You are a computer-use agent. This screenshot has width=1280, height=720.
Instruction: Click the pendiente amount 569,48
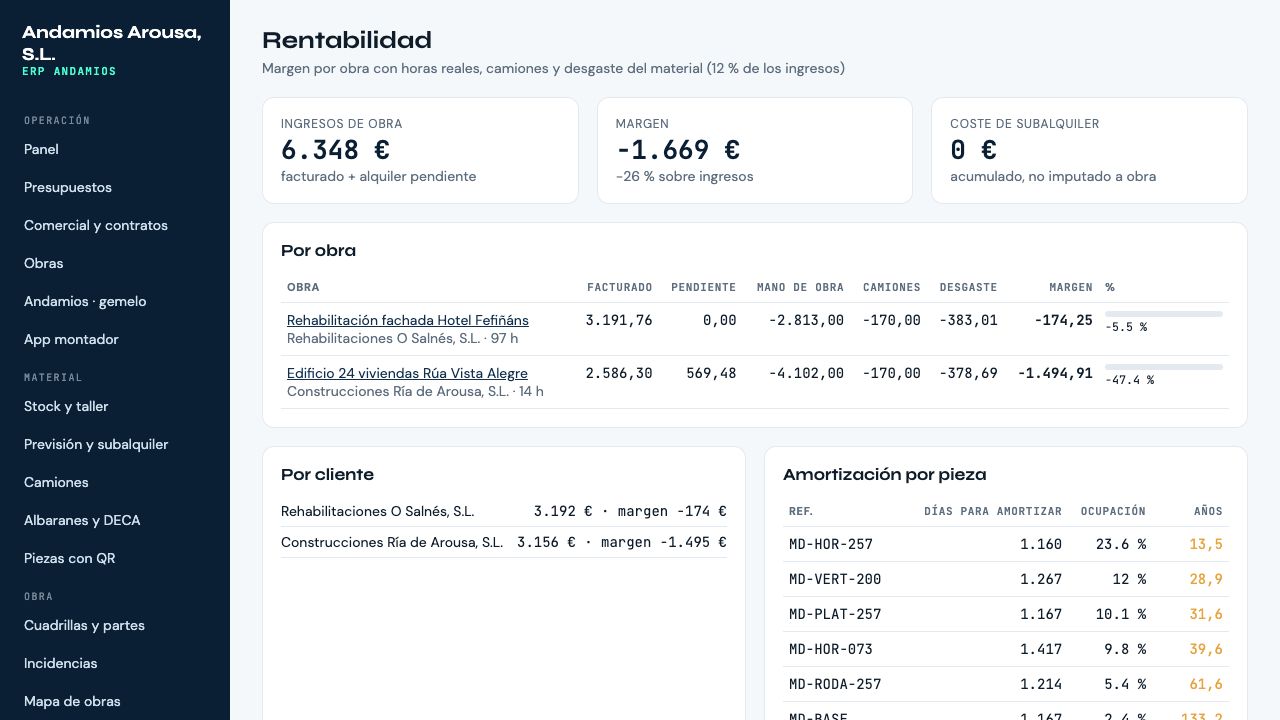pos(711,373)
